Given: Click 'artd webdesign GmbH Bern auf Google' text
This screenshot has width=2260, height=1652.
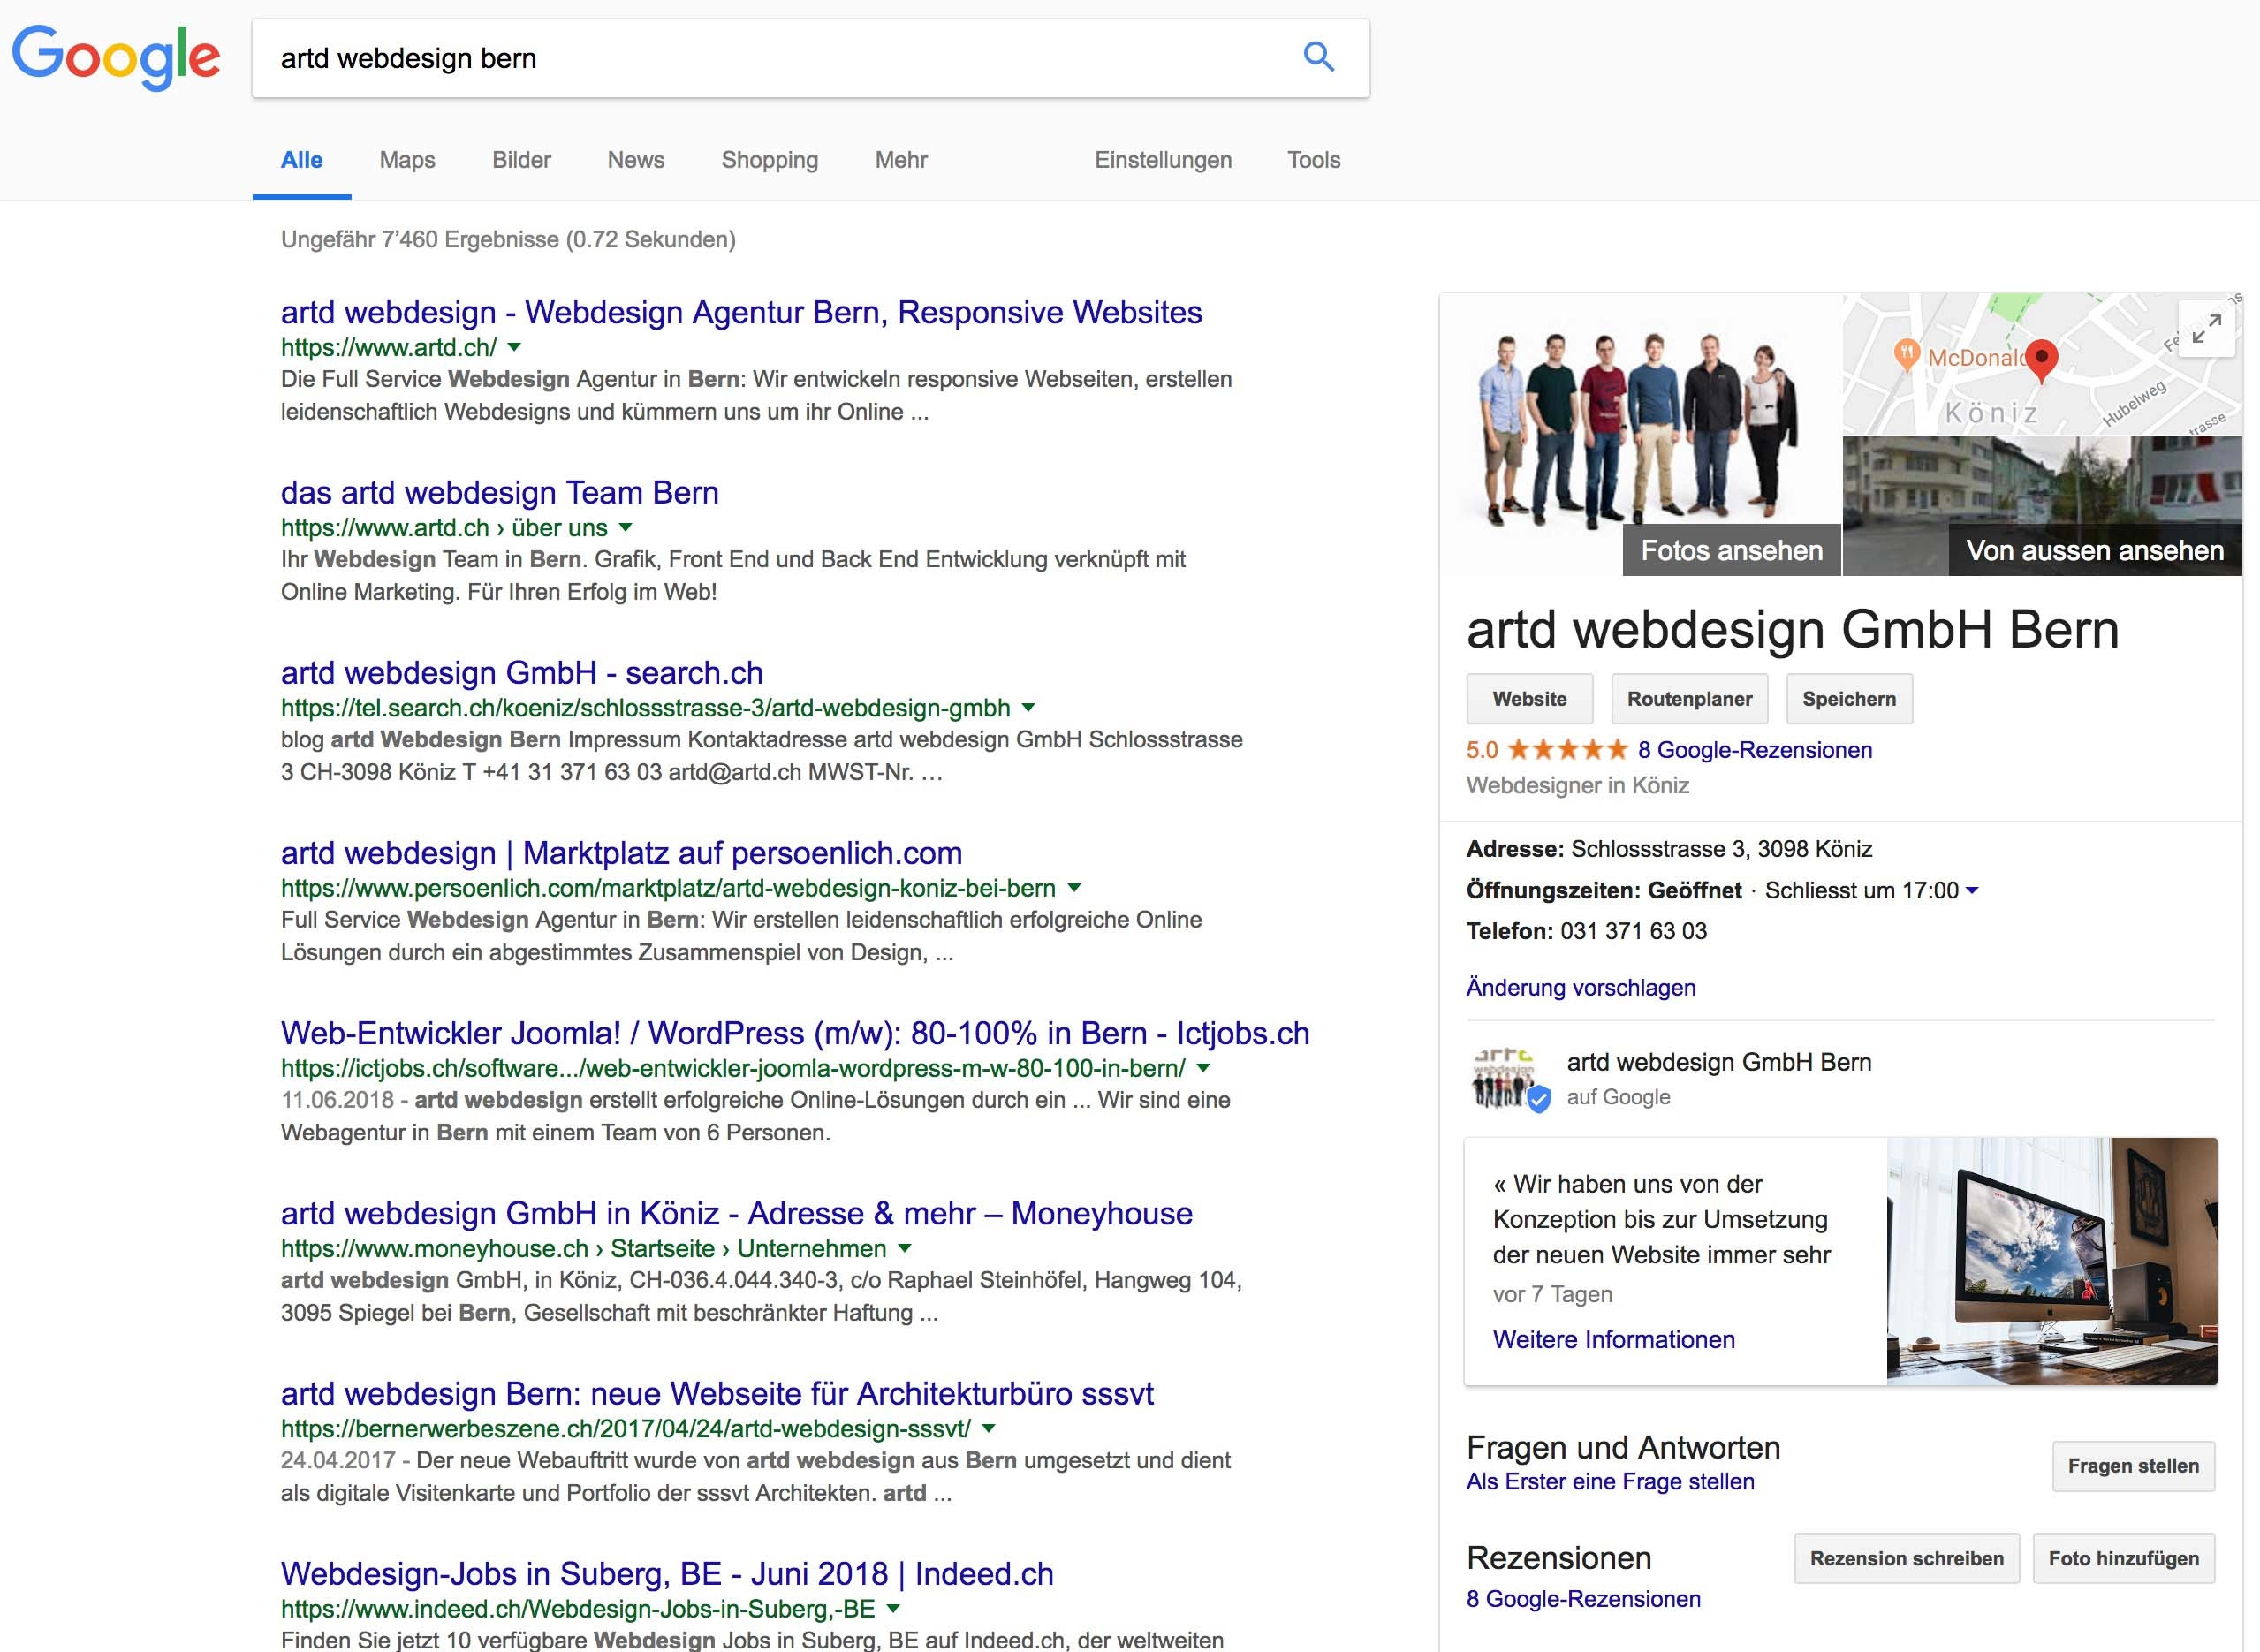Looking at the screenshot, I should (x=1718, y=1078).
